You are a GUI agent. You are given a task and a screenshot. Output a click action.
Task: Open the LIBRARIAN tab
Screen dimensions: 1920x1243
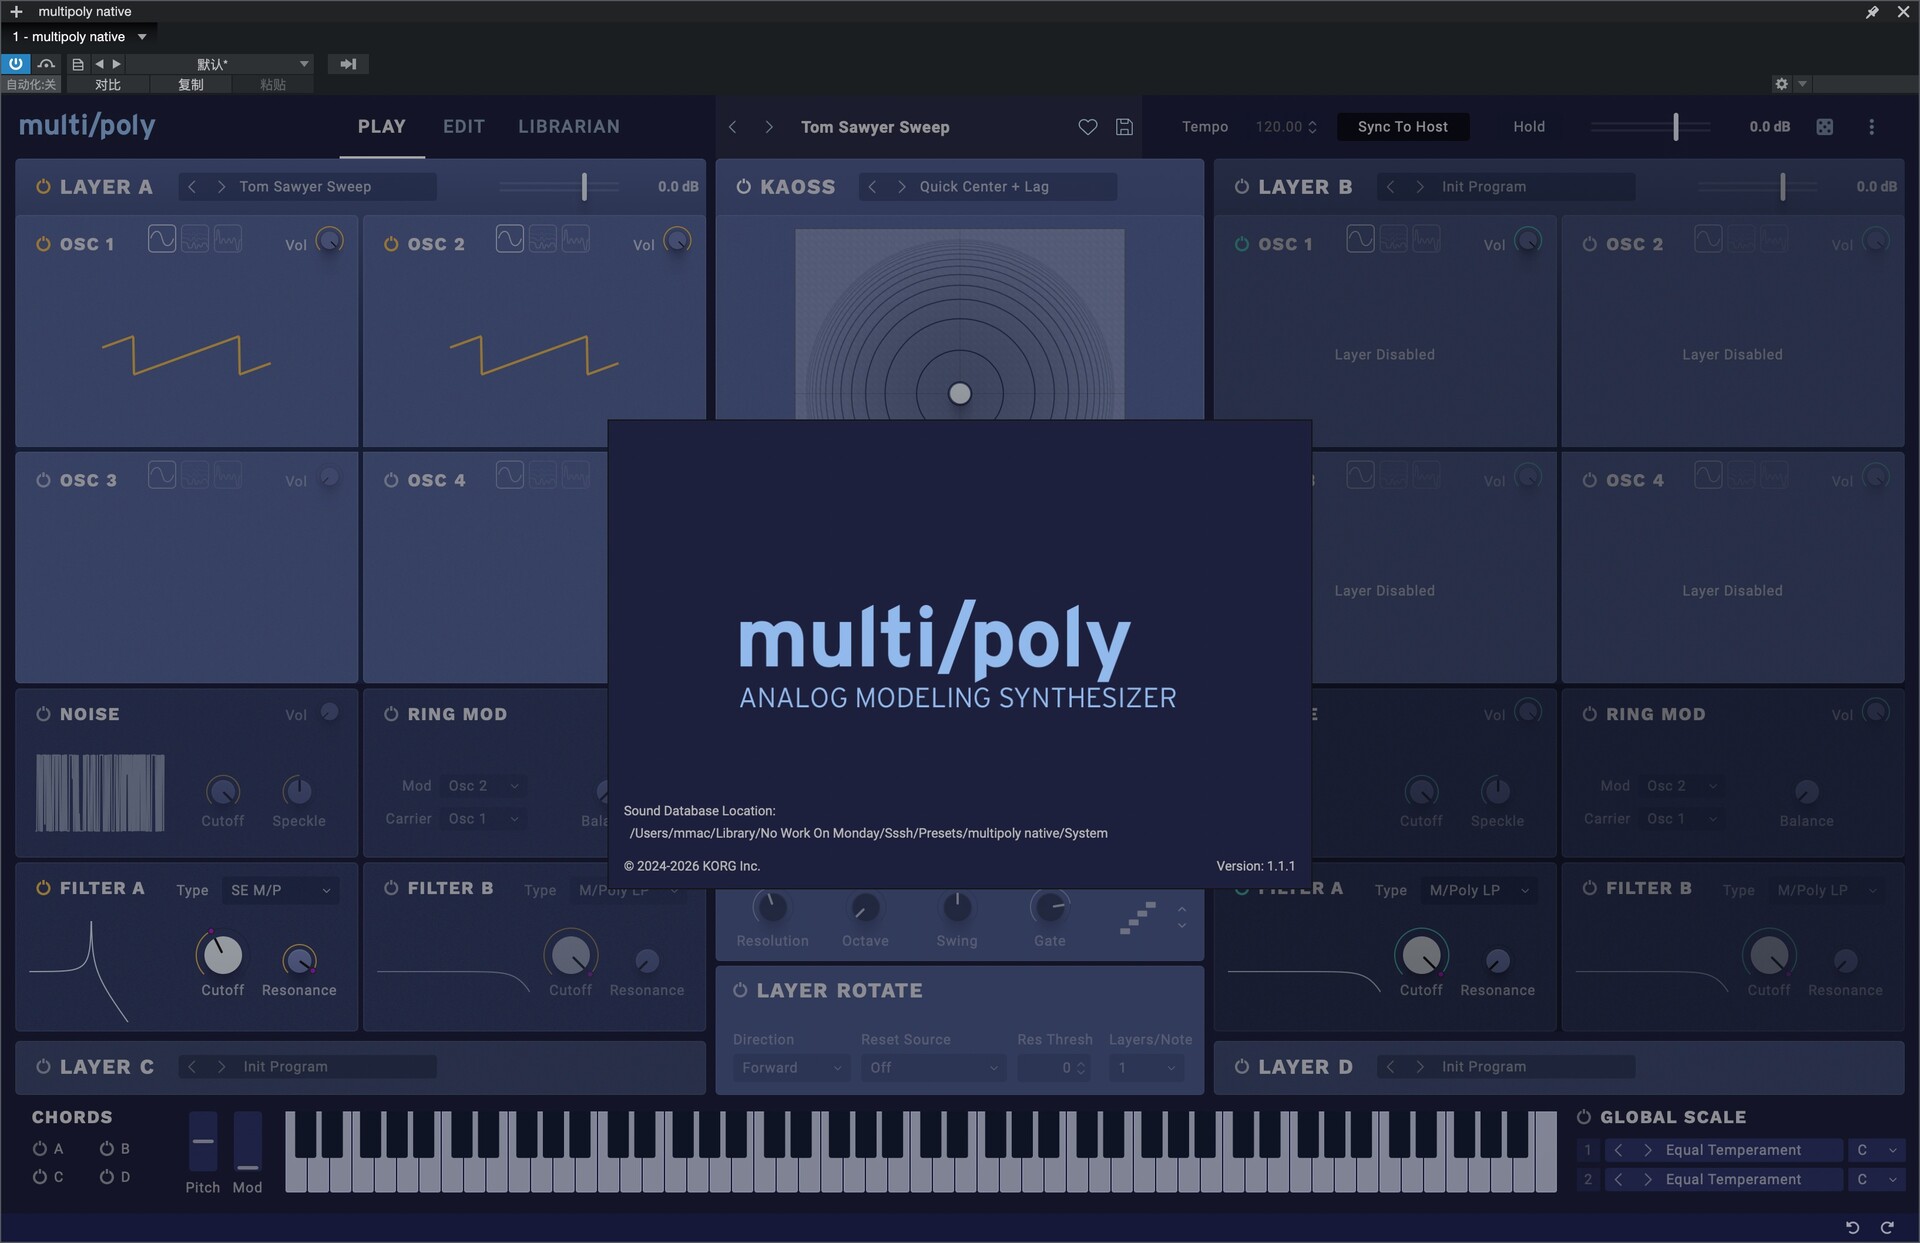(x=568, y=127)
